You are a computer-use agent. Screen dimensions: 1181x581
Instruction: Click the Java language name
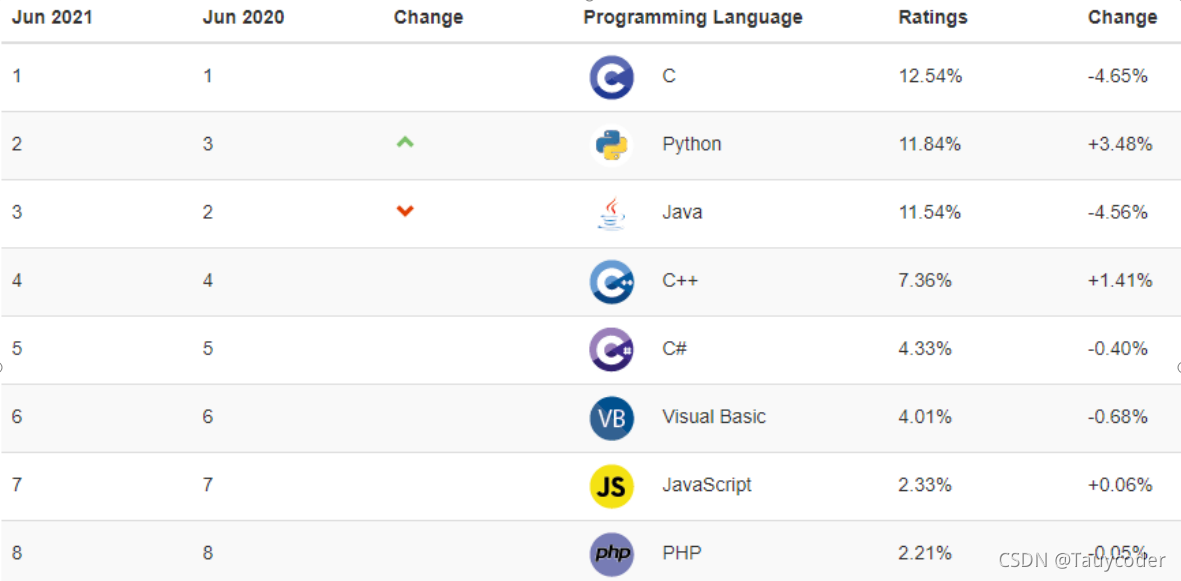pyautogui.click(x=682, y=213)
